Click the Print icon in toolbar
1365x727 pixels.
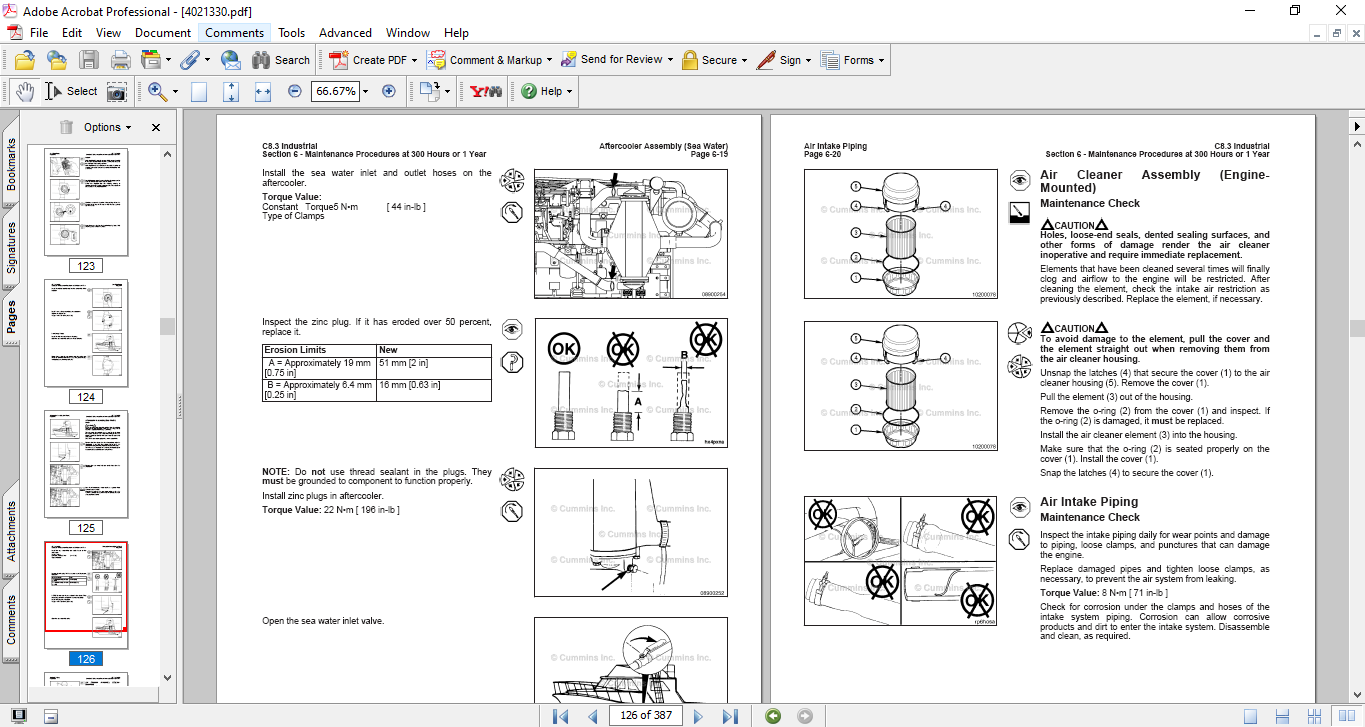pyautogui.click(x=121, y=60)
